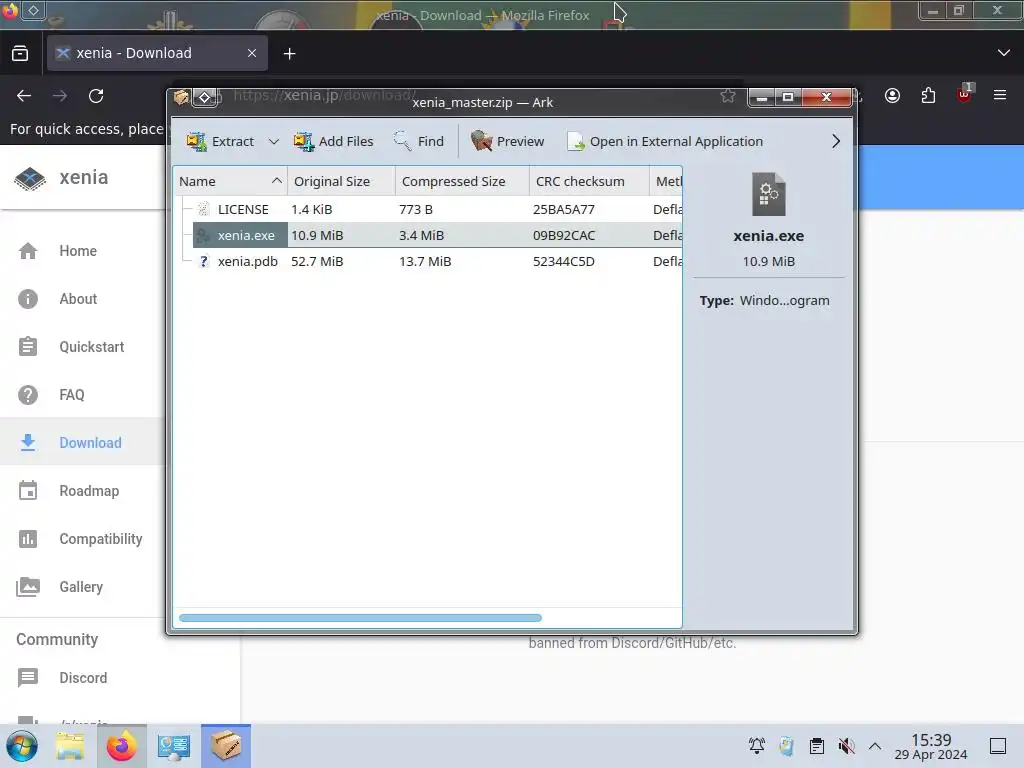Click 13.7 MiB compressed size cell
Image resolution: width=1024 pixels, height=768 pixels.
(424, 261)
